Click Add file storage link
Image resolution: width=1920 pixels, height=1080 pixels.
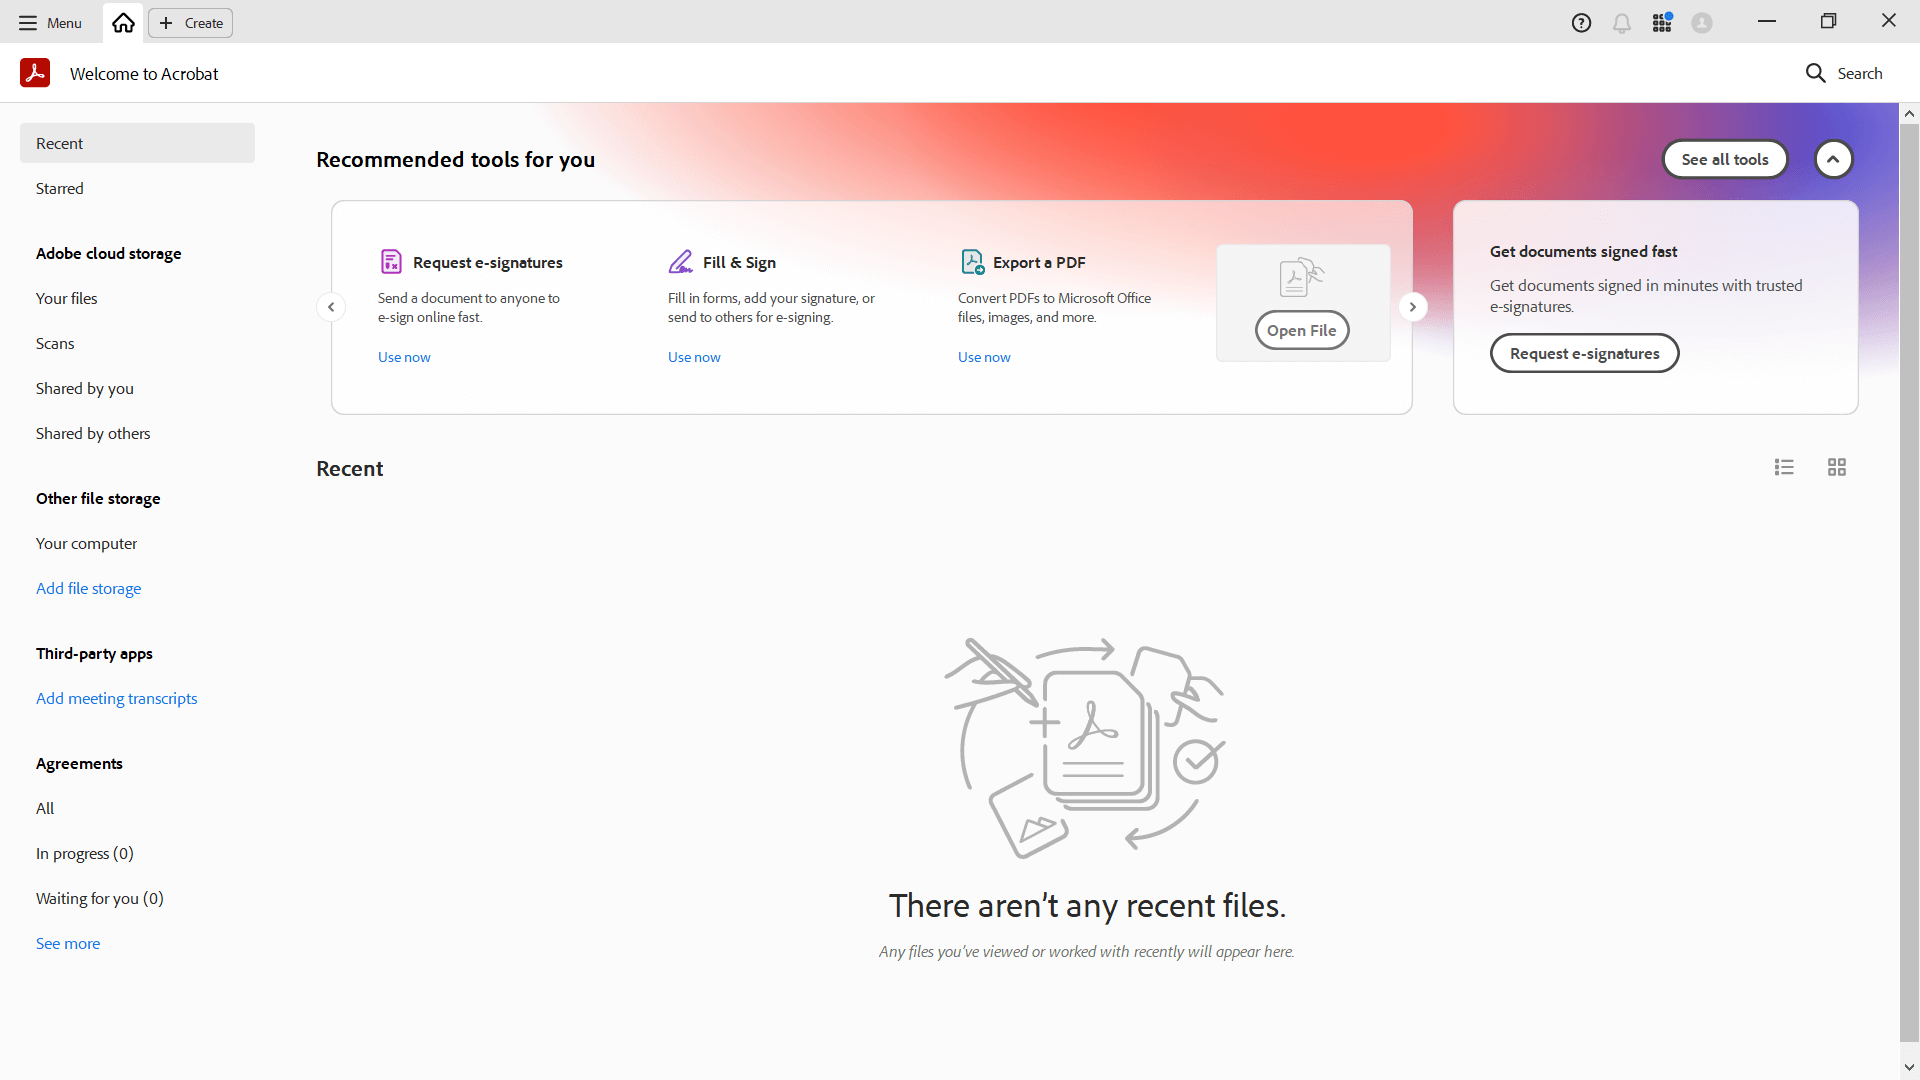click(x=88, y=588)
